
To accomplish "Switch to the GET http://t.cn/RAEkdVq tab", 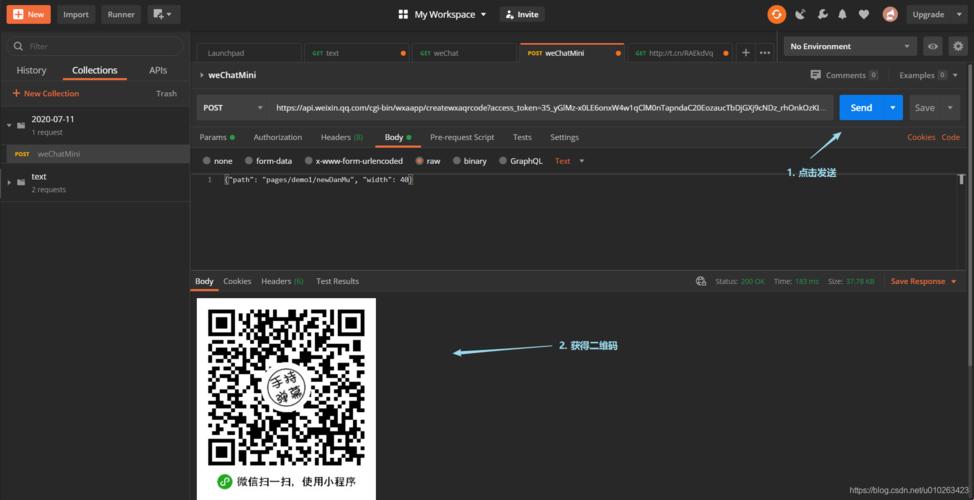I will (680, 53).
